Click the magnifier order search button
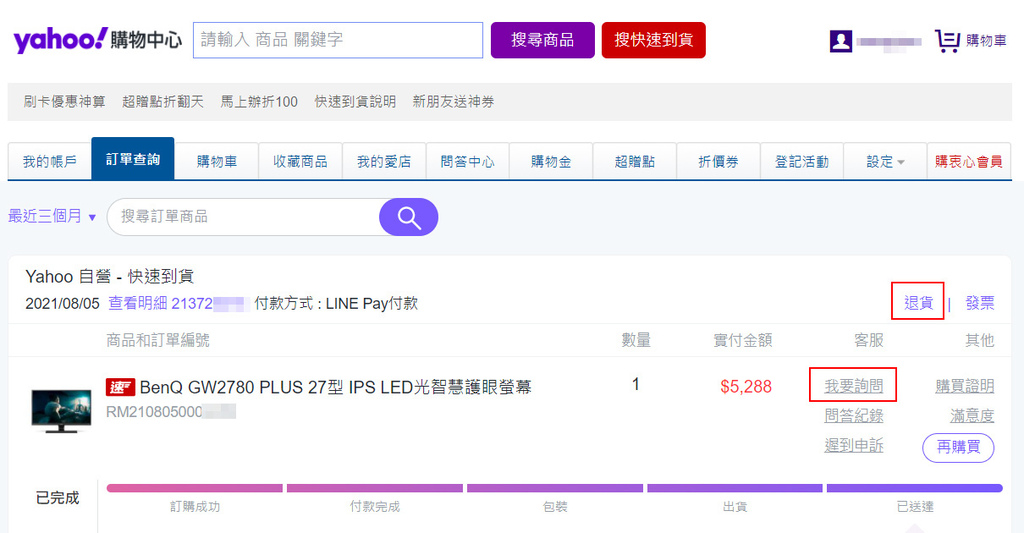The image size is (1024, 533). pos(409,217)
